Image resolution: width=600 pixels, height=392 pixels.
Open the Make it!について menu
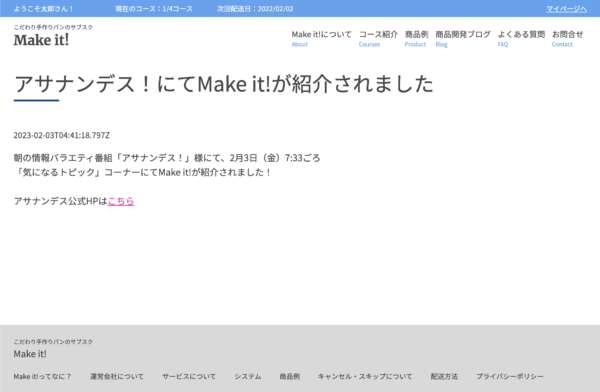coord(321,39)
